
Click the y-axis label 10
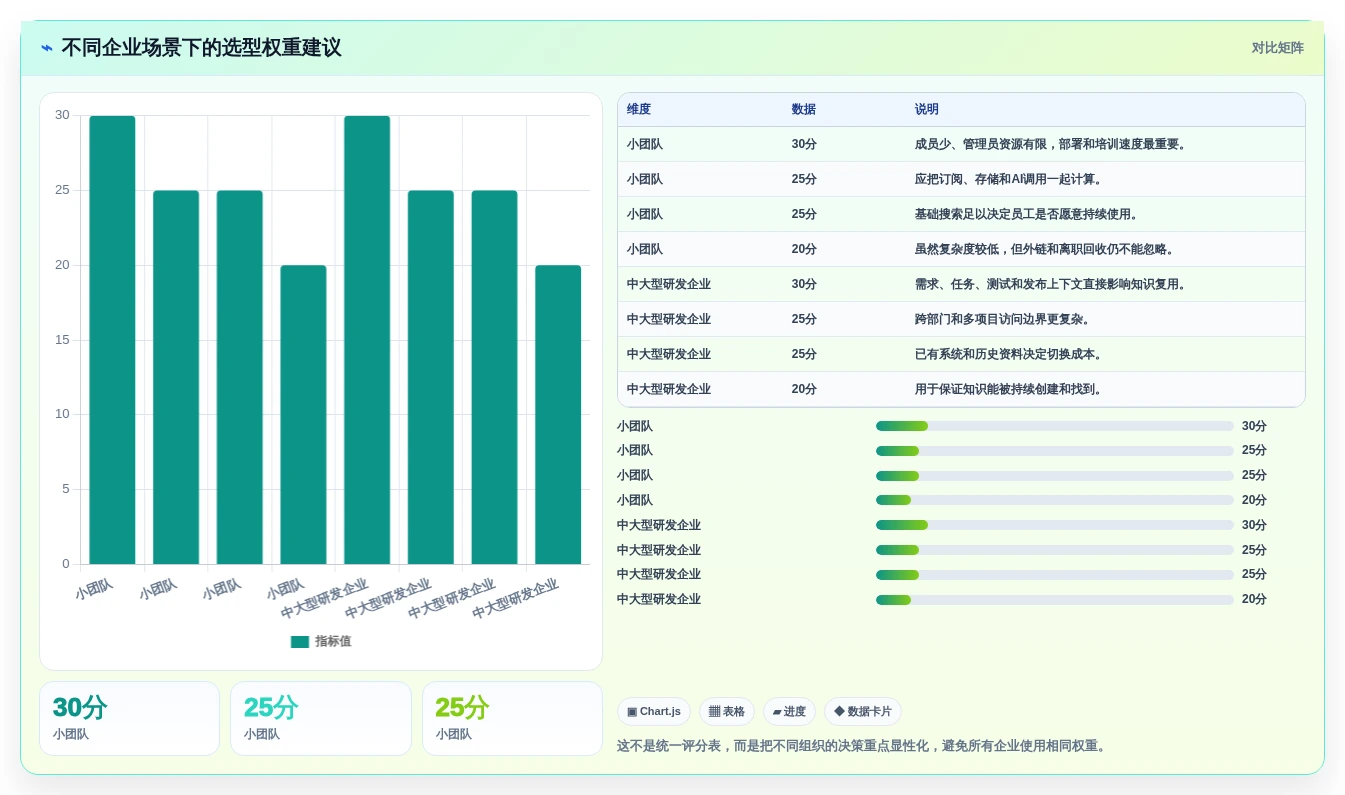pos(62,414)
